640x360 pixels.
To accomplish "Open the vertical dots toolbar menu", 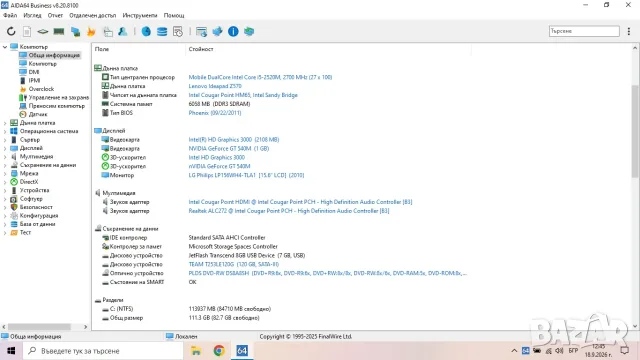I will point(629,31).
